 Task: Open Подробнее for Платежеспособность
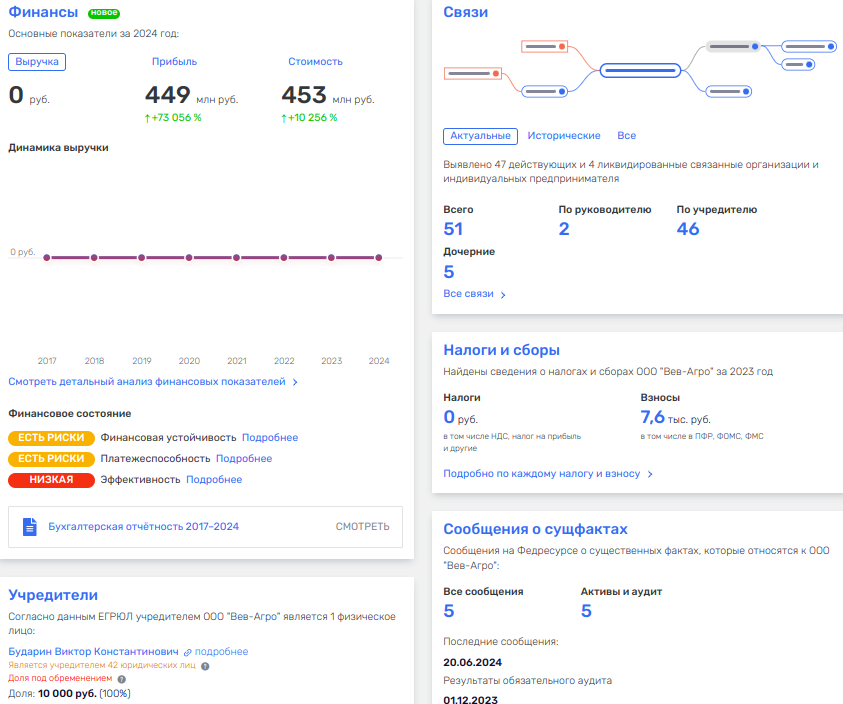click(244, 459)
